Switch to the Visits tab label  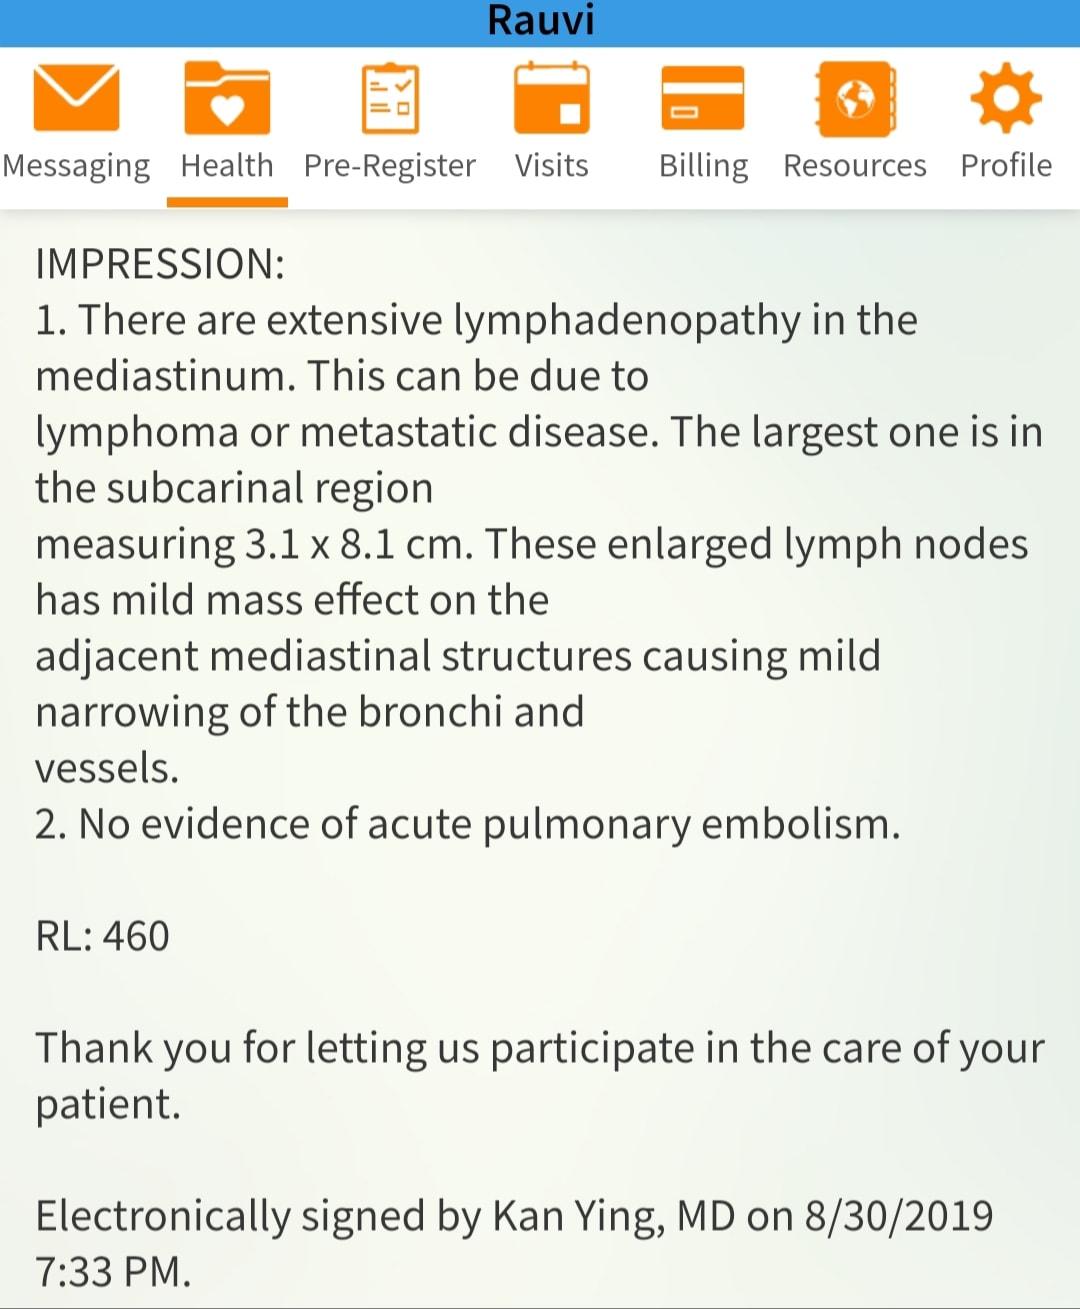(551, 165)
